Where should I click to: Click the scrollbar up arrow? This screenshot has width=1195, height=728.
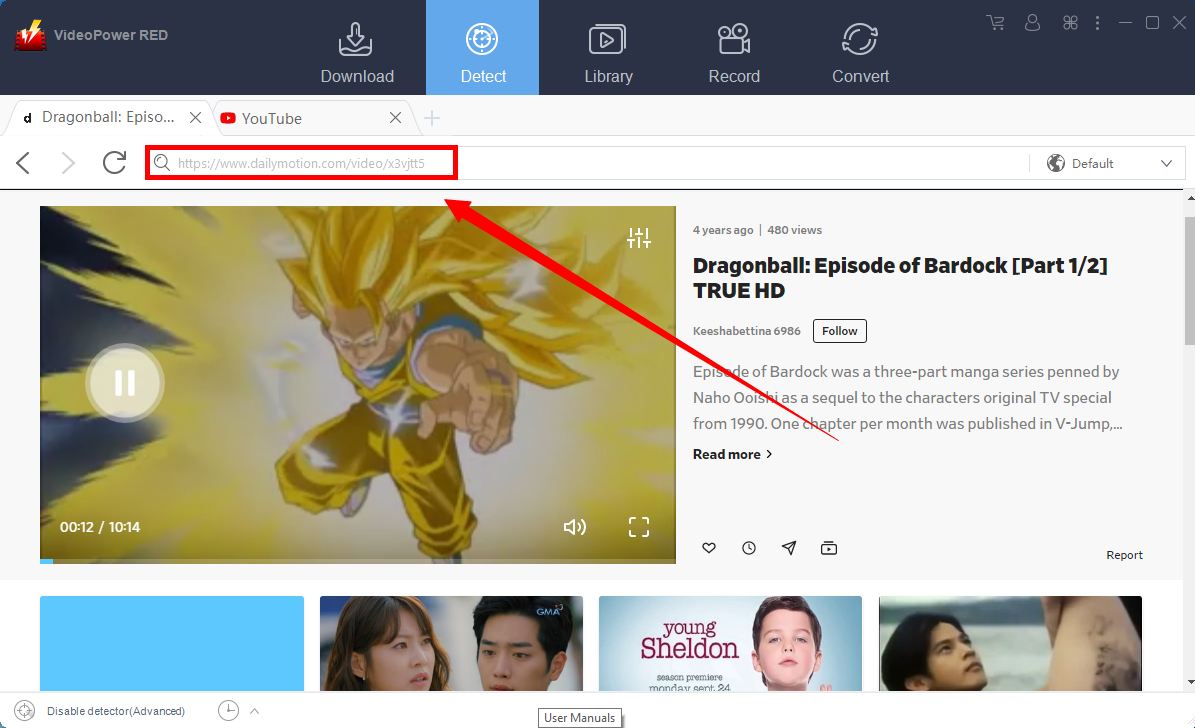coord(1190,197)
